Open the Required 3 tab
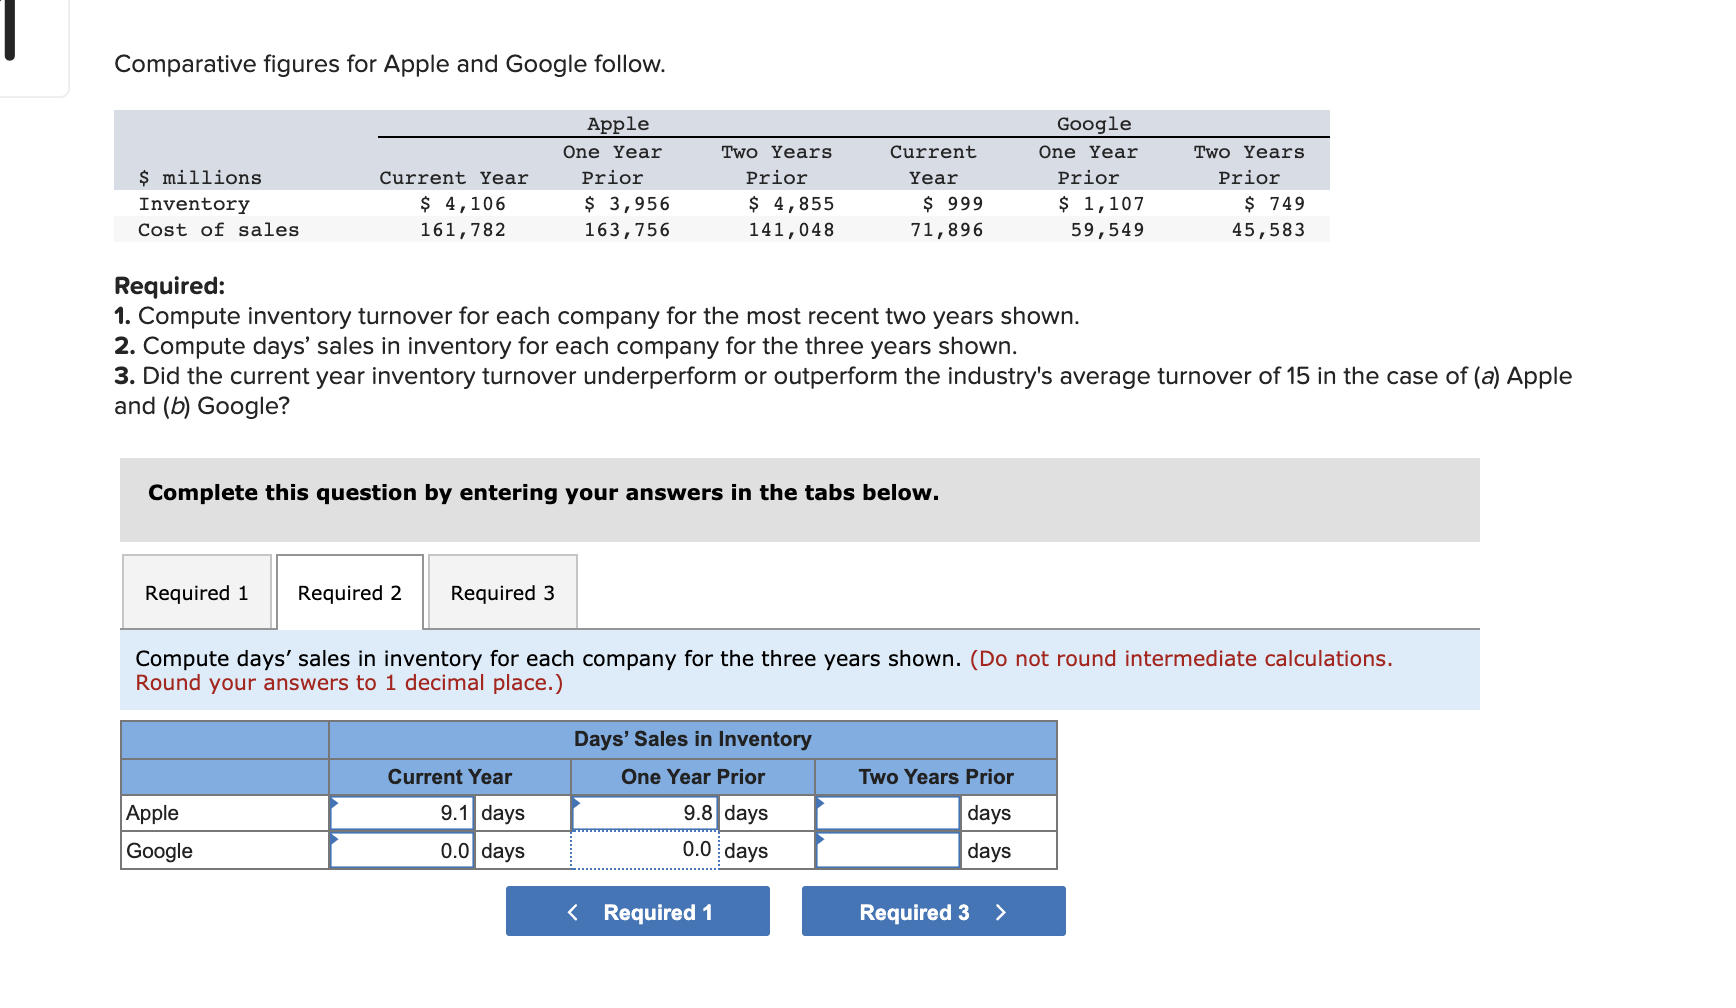The image size is (1736, 1008). (503, 592)
